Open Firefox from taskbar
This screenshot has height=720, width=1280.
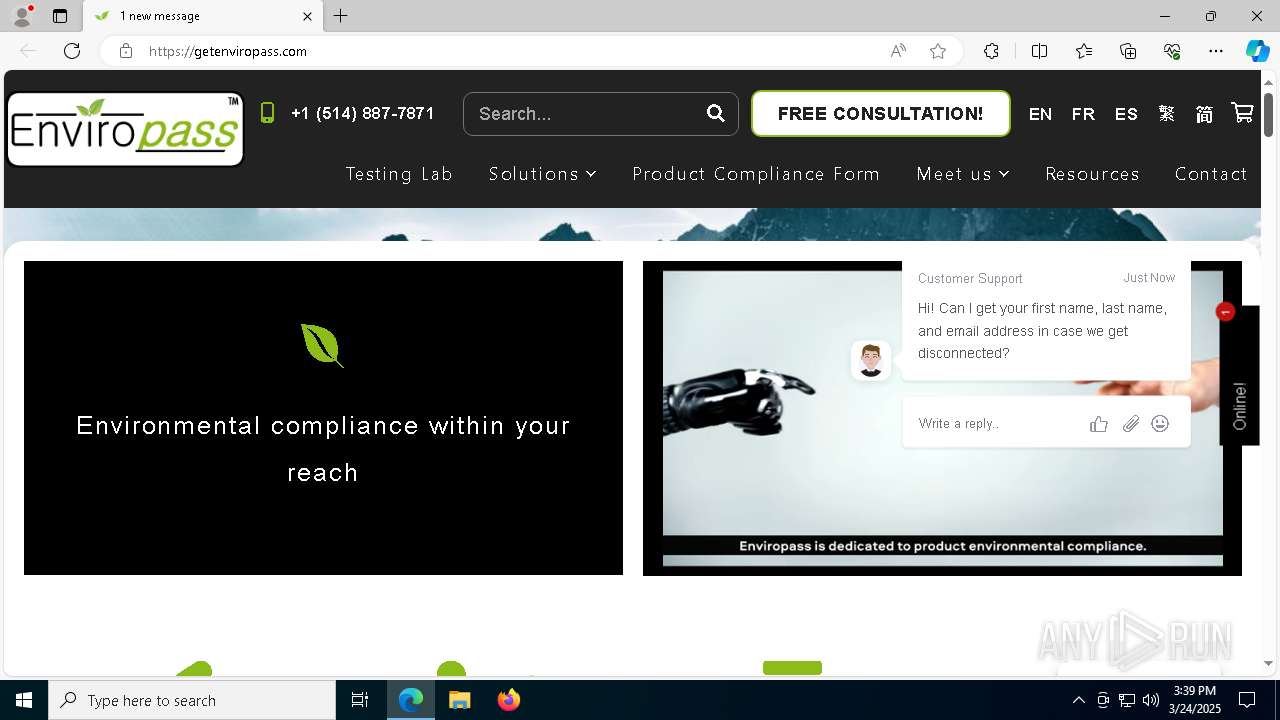(x=509, y=700)
